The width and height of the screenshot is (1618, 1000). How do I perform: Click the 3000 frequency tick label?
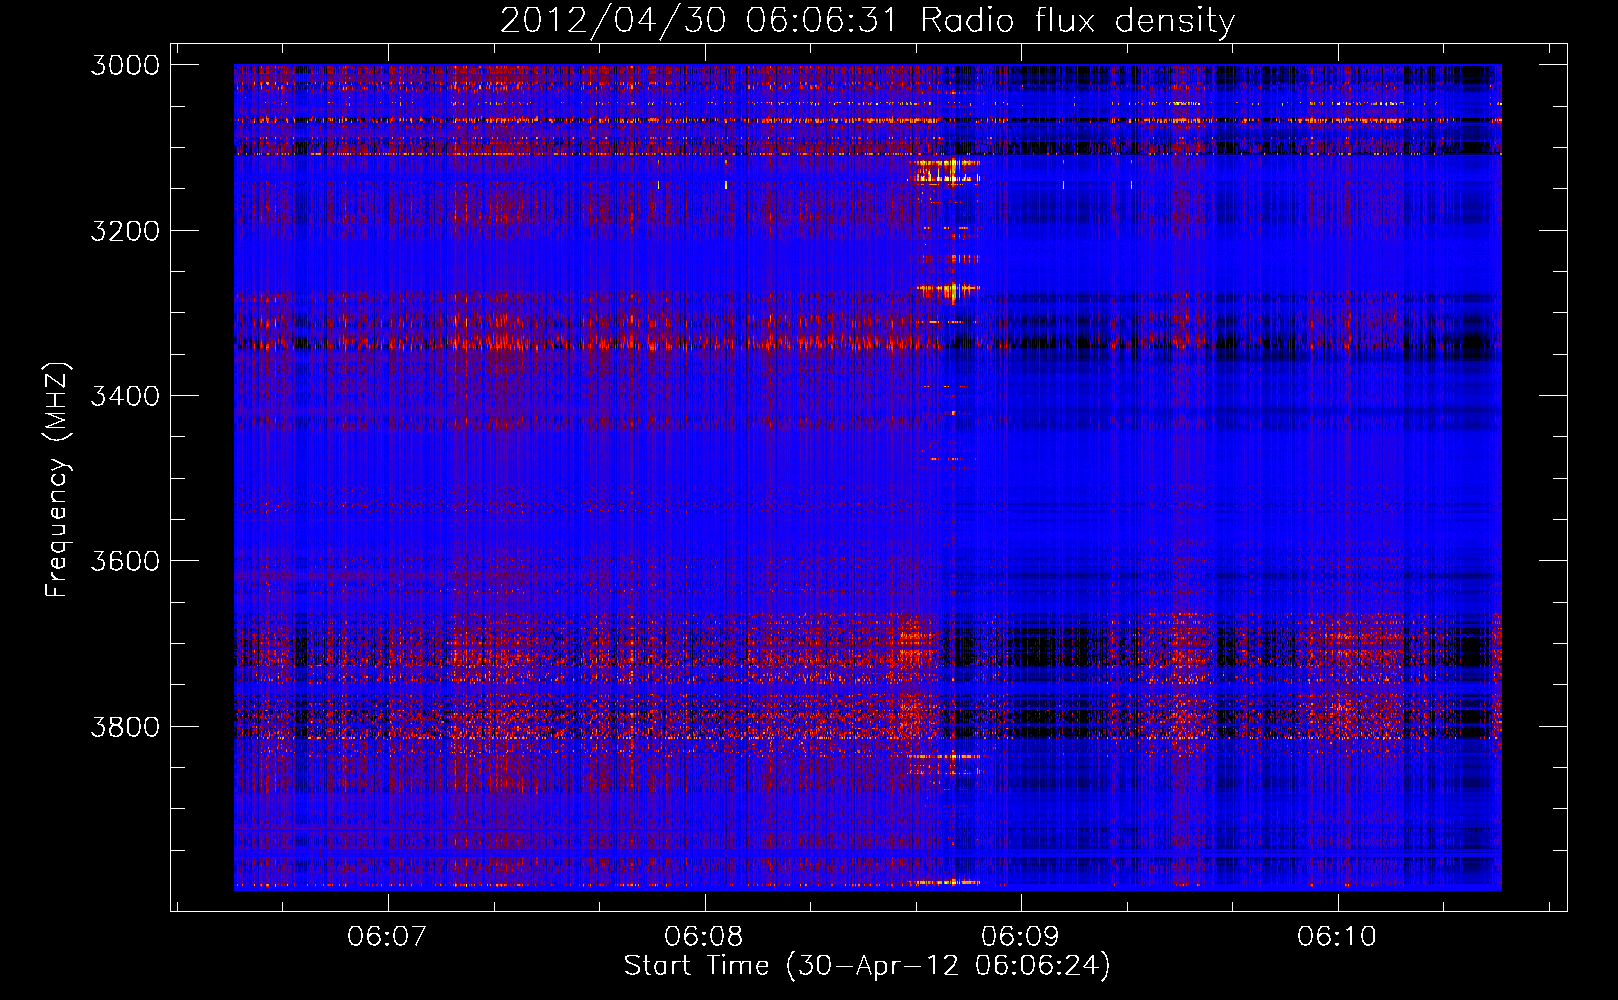(125, 65)
